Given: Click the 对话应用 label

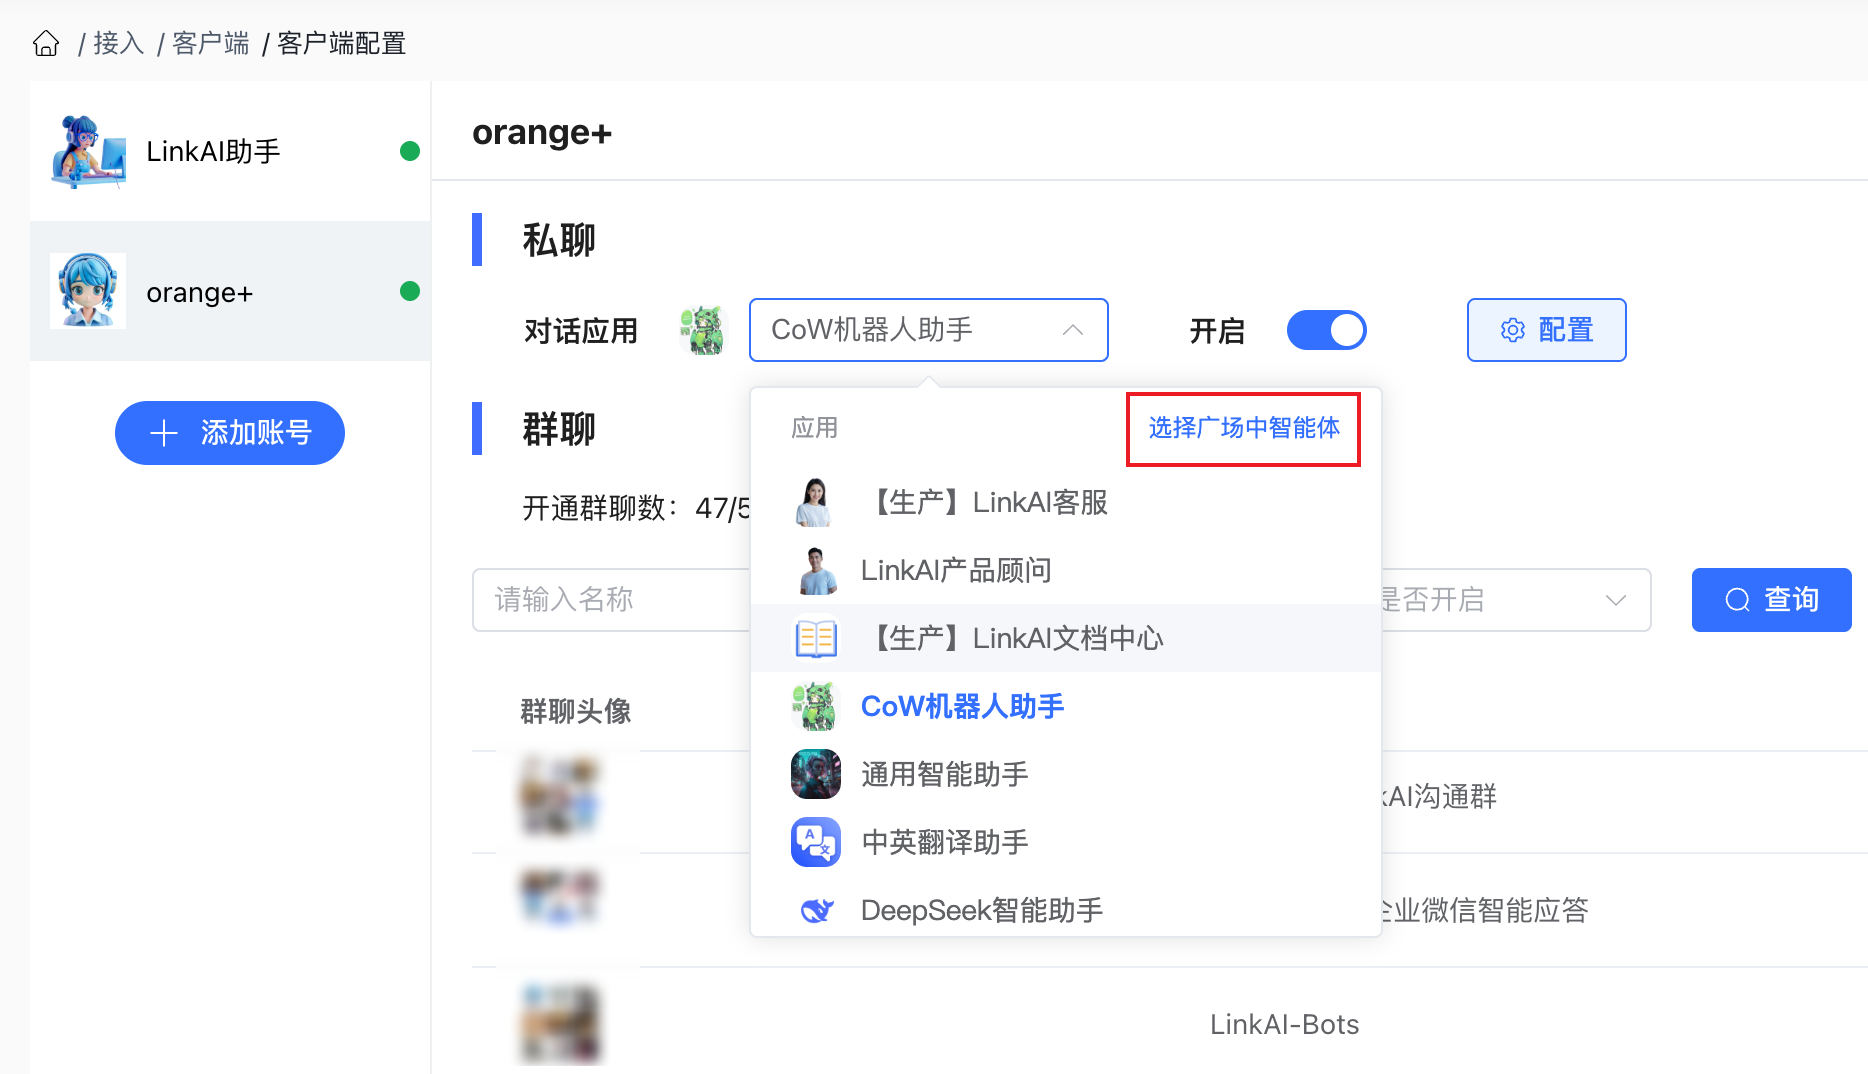Looking at the screenshot, I should [x=581, y=330].
